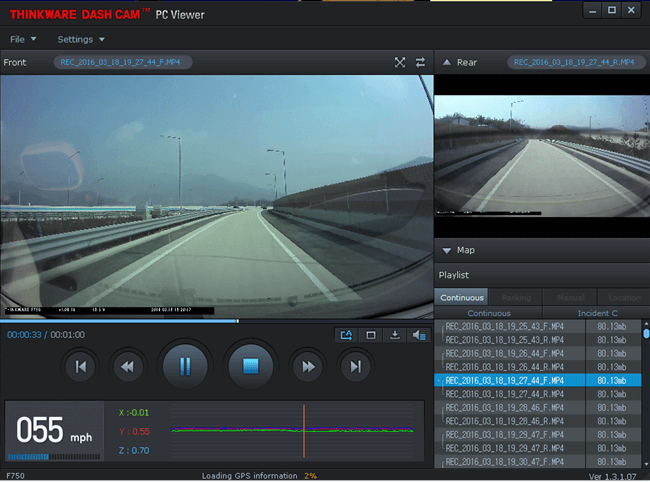Select REC_2016_03_18_19_29_47_R.MP4 in playlist
The image size is (650, 482).
[x=537, y=448]
